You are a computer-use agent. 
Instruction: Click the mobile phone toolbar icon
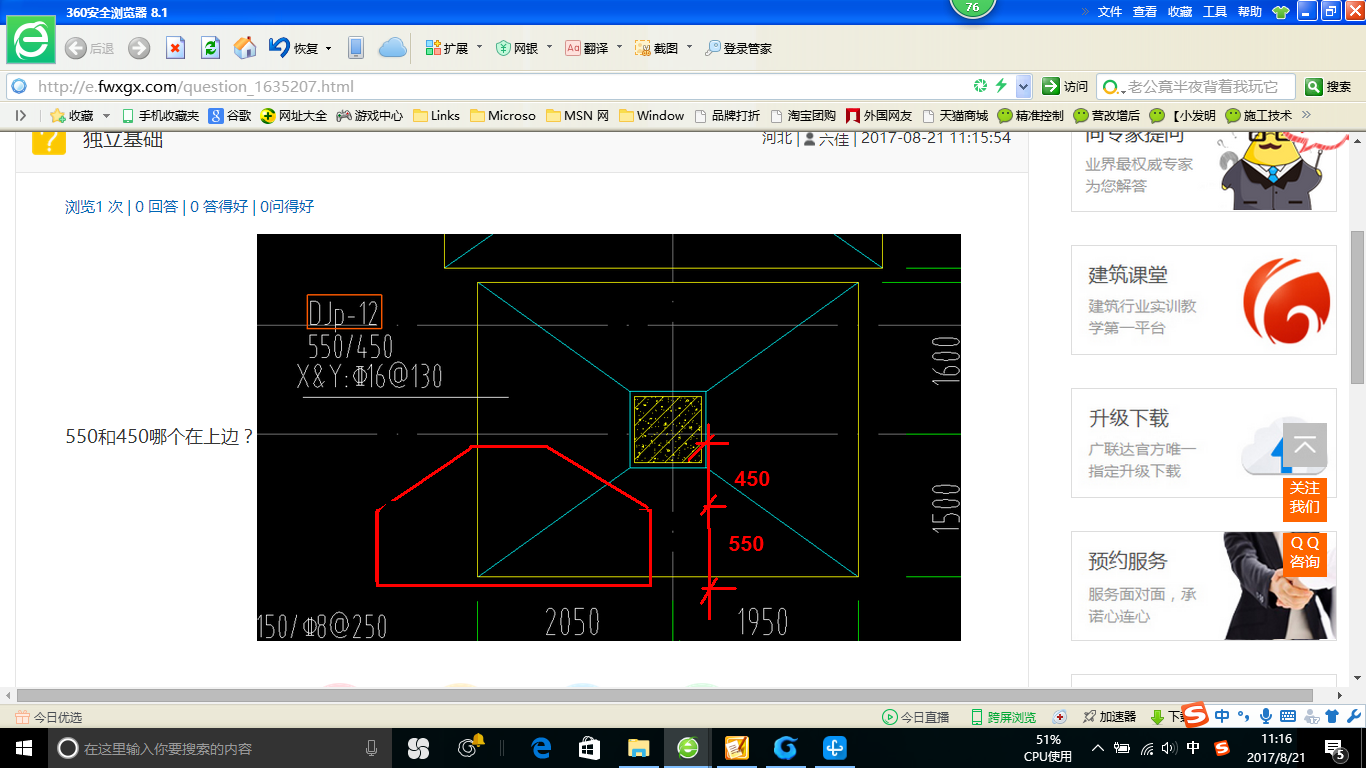356,48
